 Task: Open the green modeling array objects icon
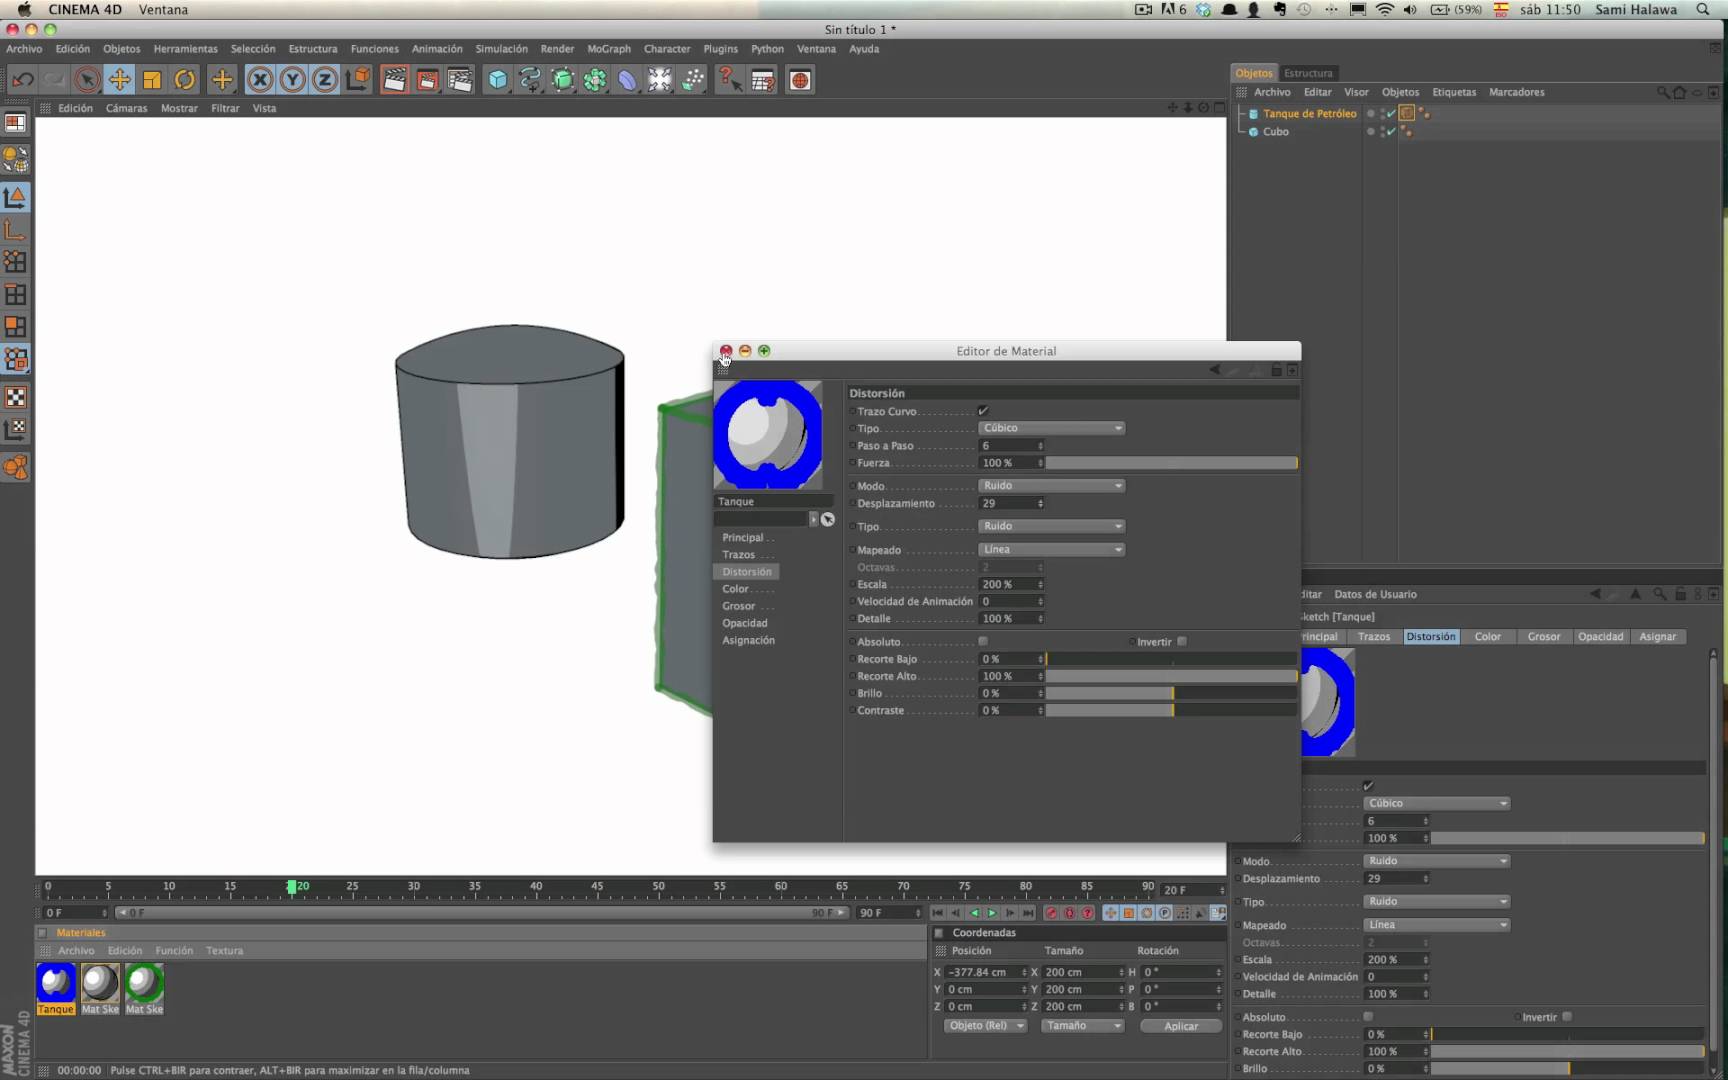click(595, 80)
